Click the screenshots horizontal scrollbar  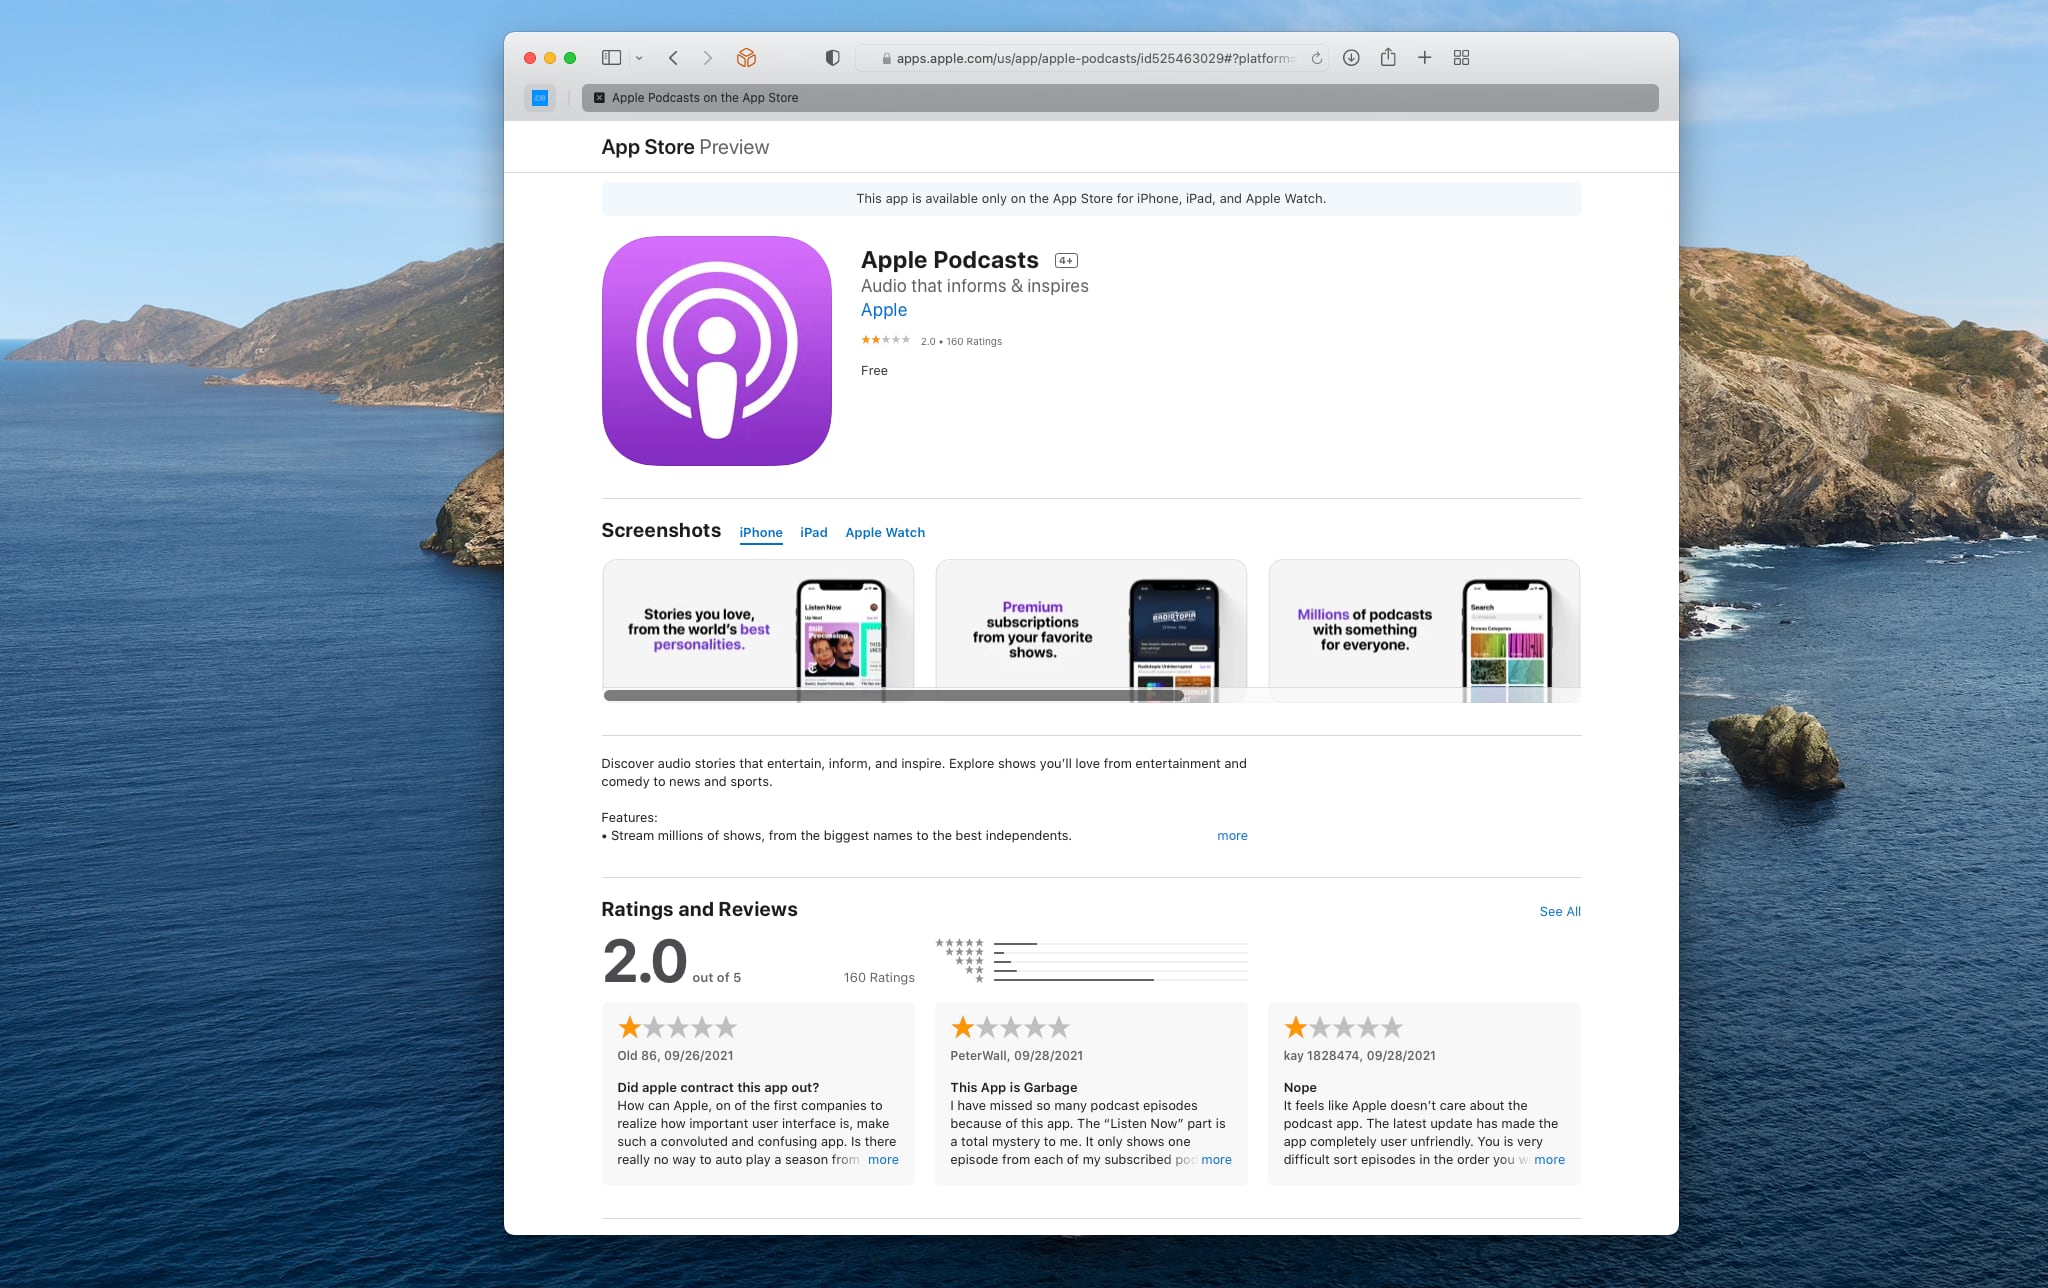[x=894, y=695]
